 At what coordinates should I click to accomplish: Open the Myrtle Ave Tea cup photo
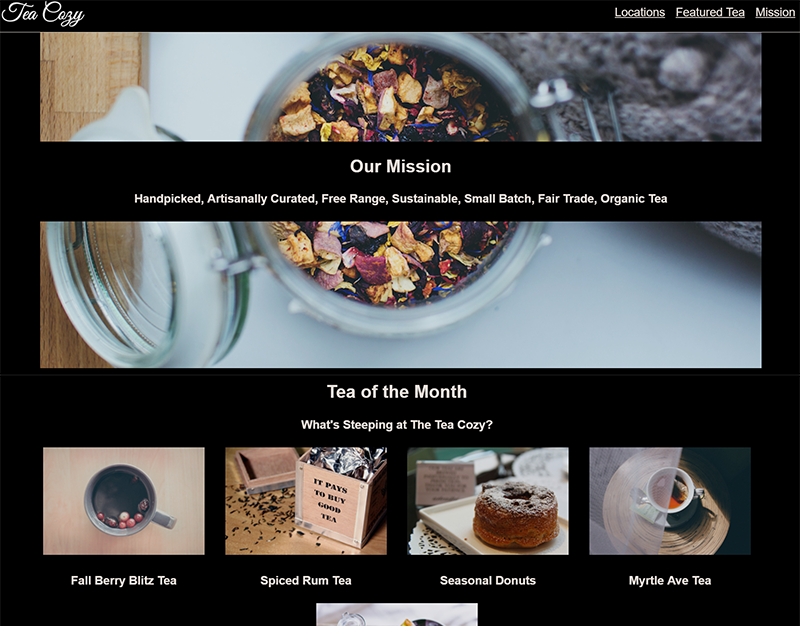[x=670, y=501]
